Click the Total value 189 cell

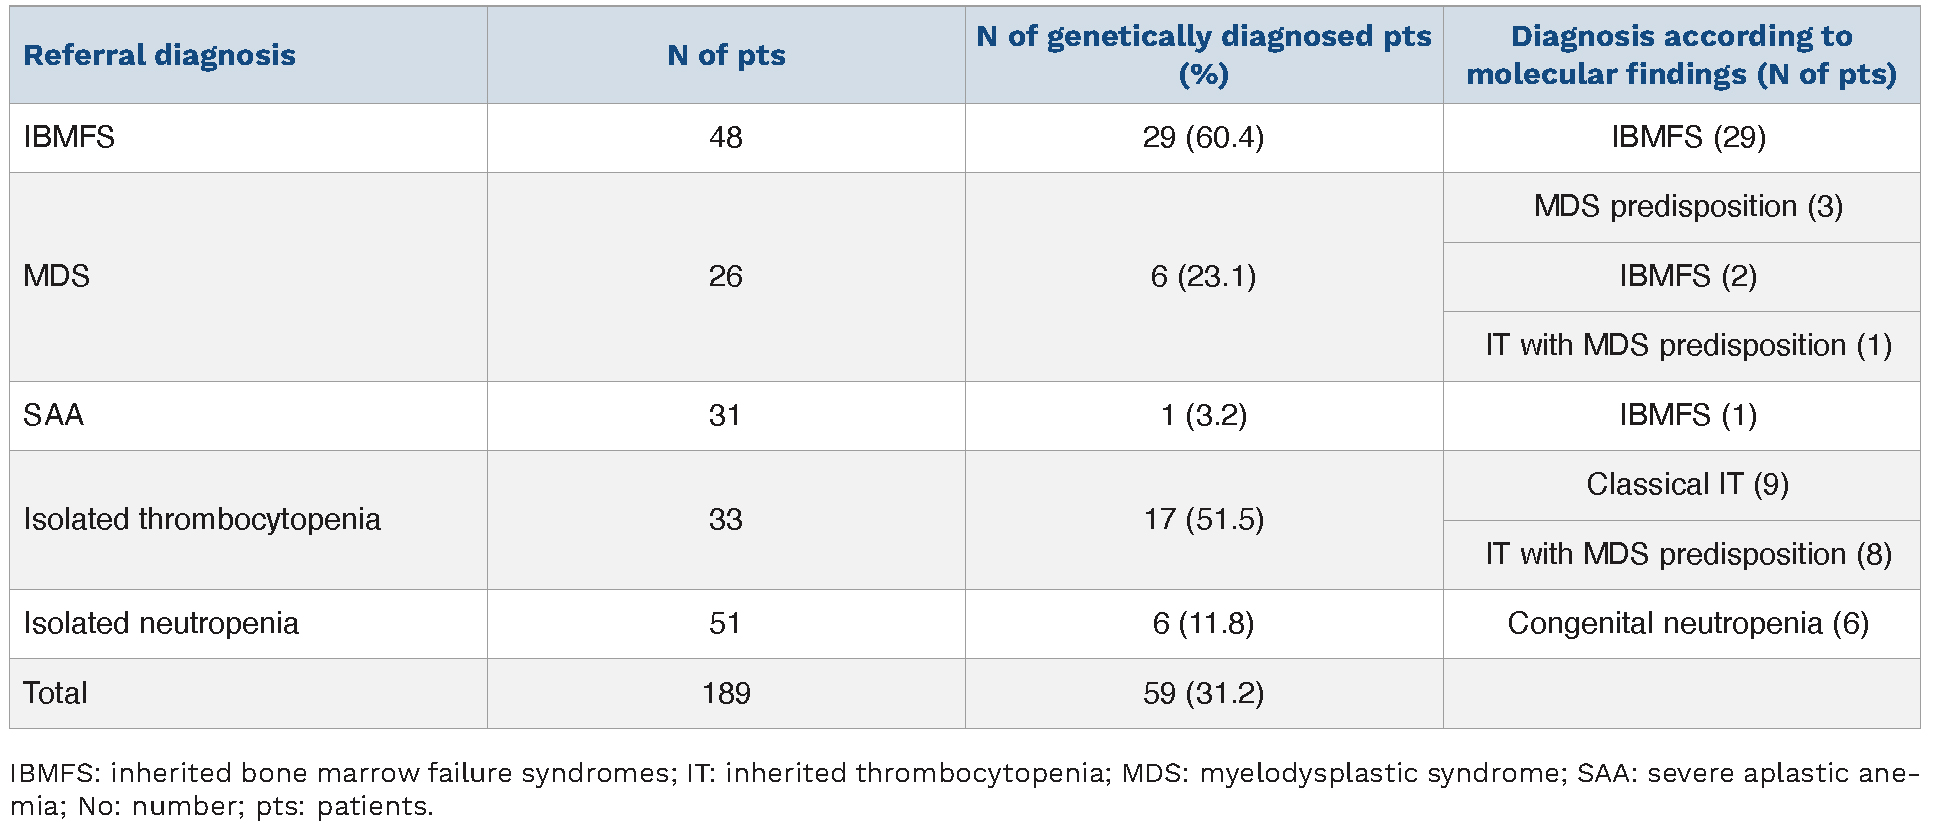(x=726, y=693)
